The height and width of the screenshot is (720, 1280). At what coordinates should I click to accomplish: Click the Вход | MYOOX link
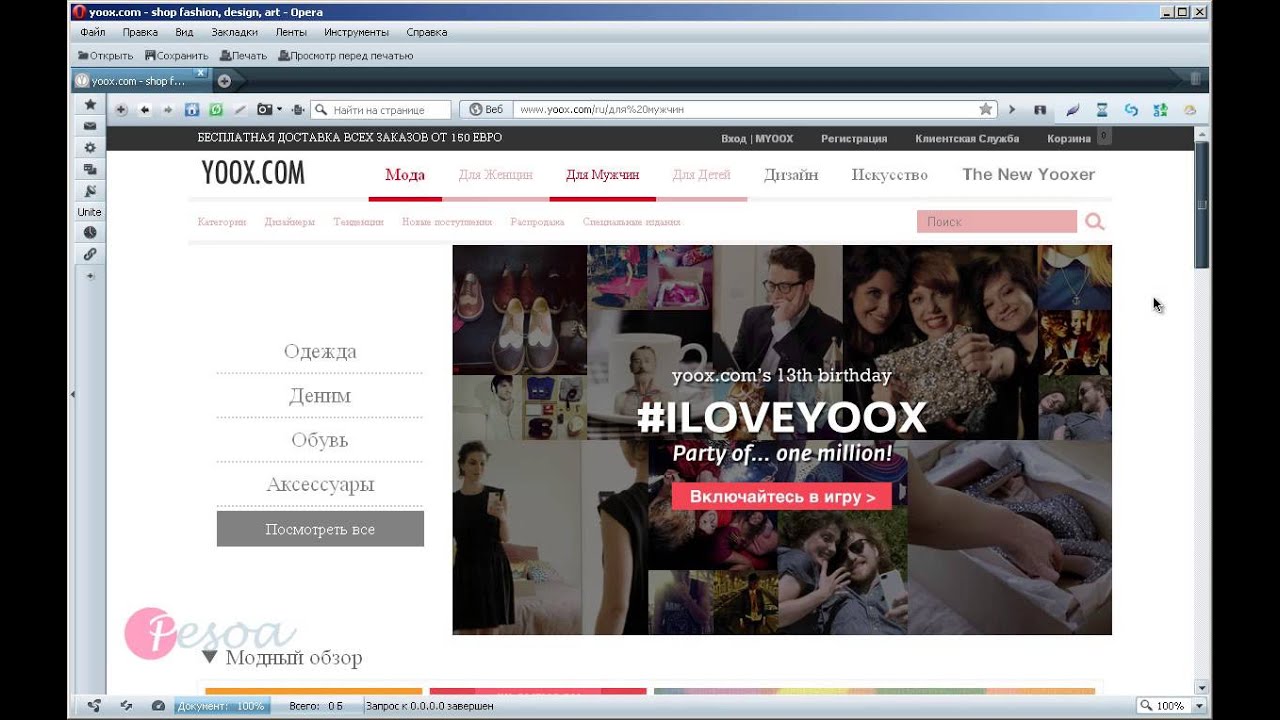pyautogui.click(x=757, y=139)
